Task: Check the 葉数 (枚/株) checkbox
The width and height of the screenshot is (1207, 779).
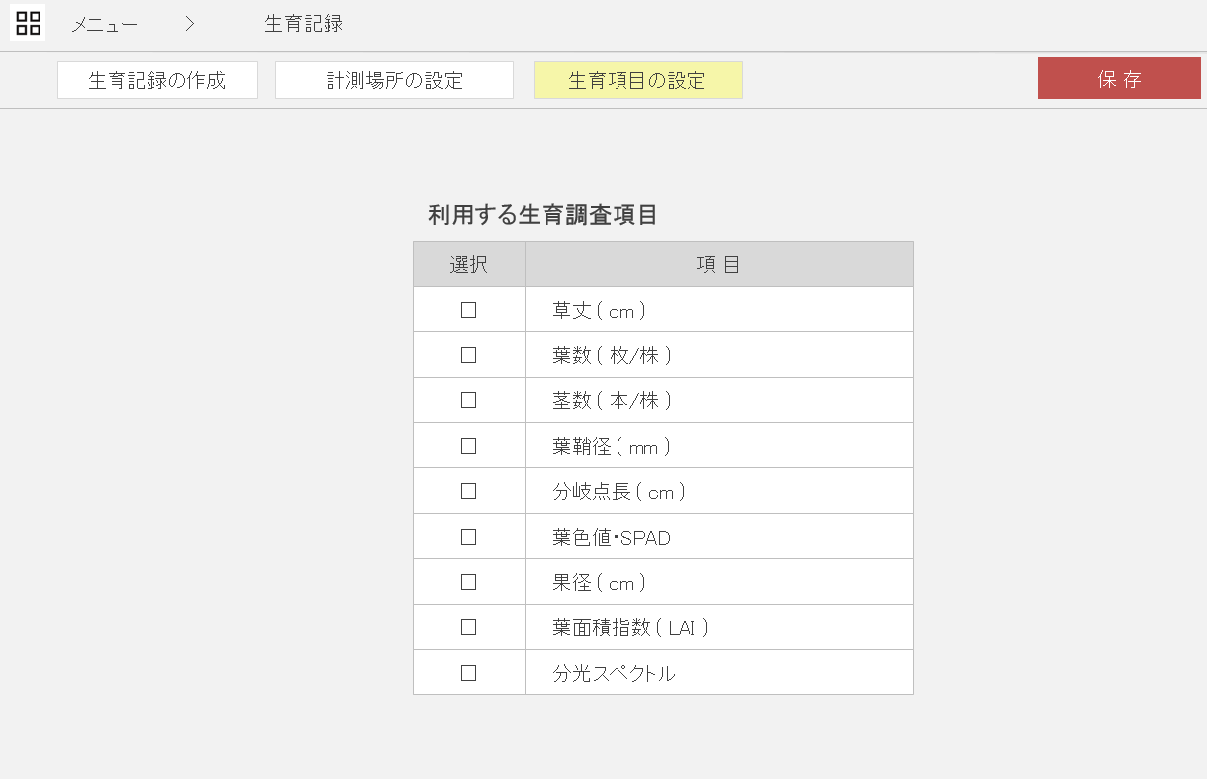Action: [468, 355]
